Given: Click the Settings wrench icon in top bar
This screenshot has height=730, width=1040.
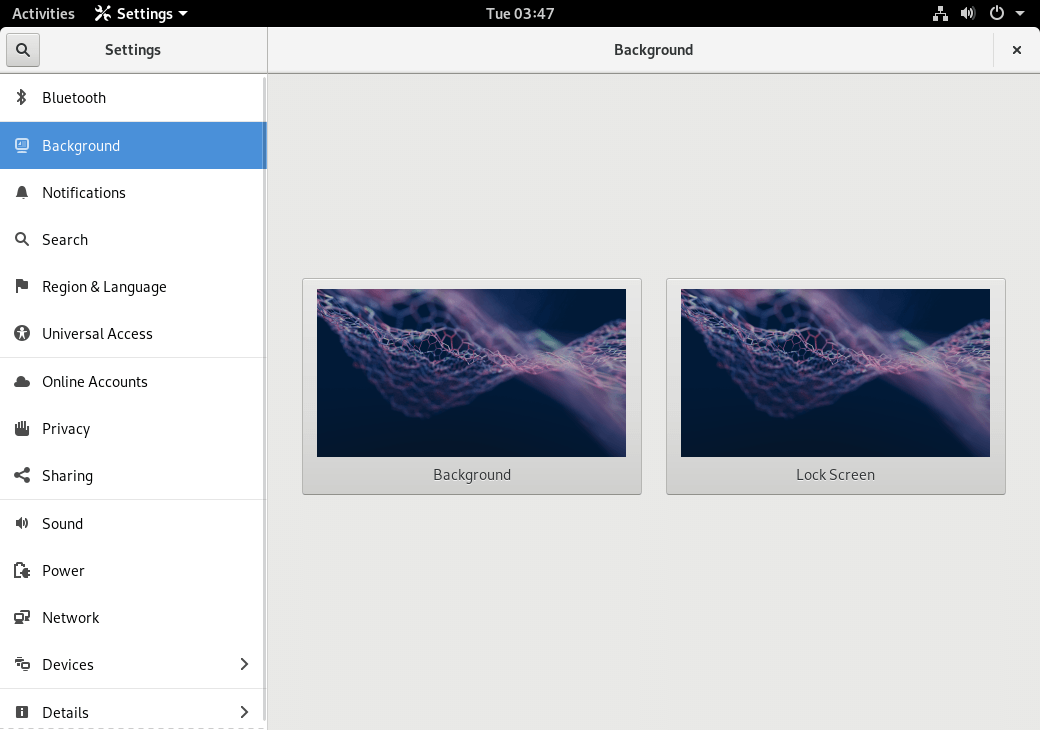Looking at the screenshot, I should click(102, 13).
